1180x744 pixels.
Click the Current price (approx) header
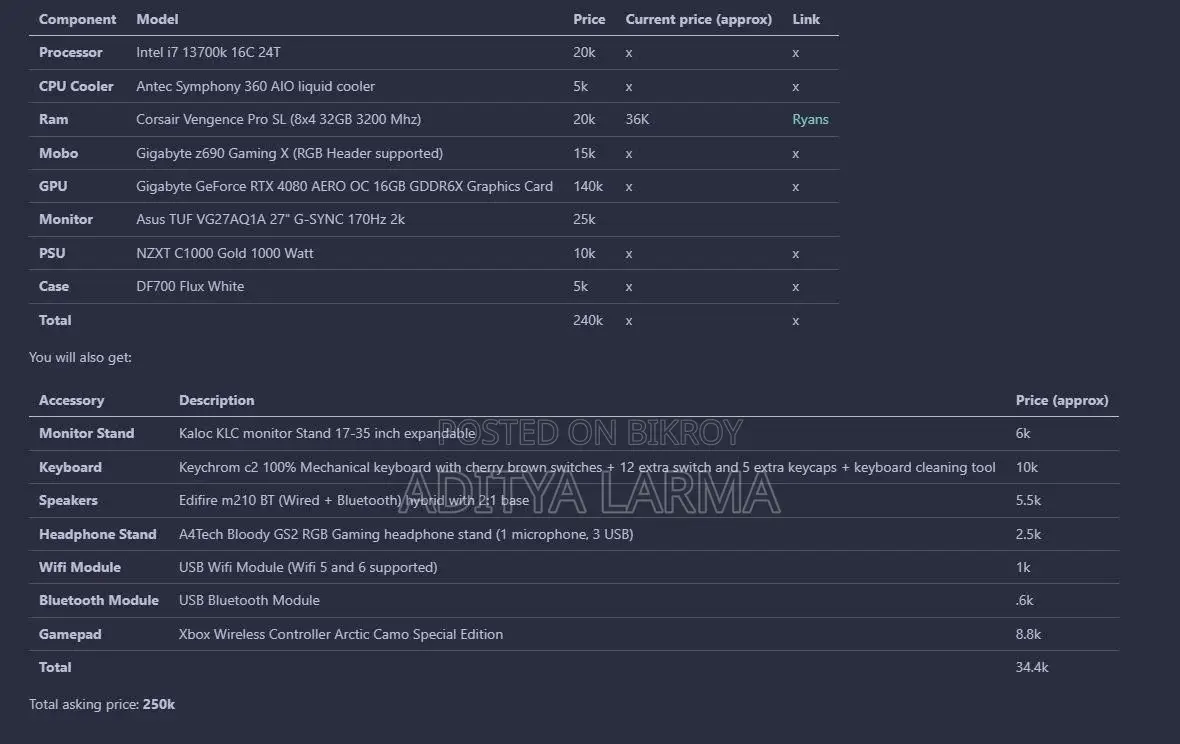(698, 20)
